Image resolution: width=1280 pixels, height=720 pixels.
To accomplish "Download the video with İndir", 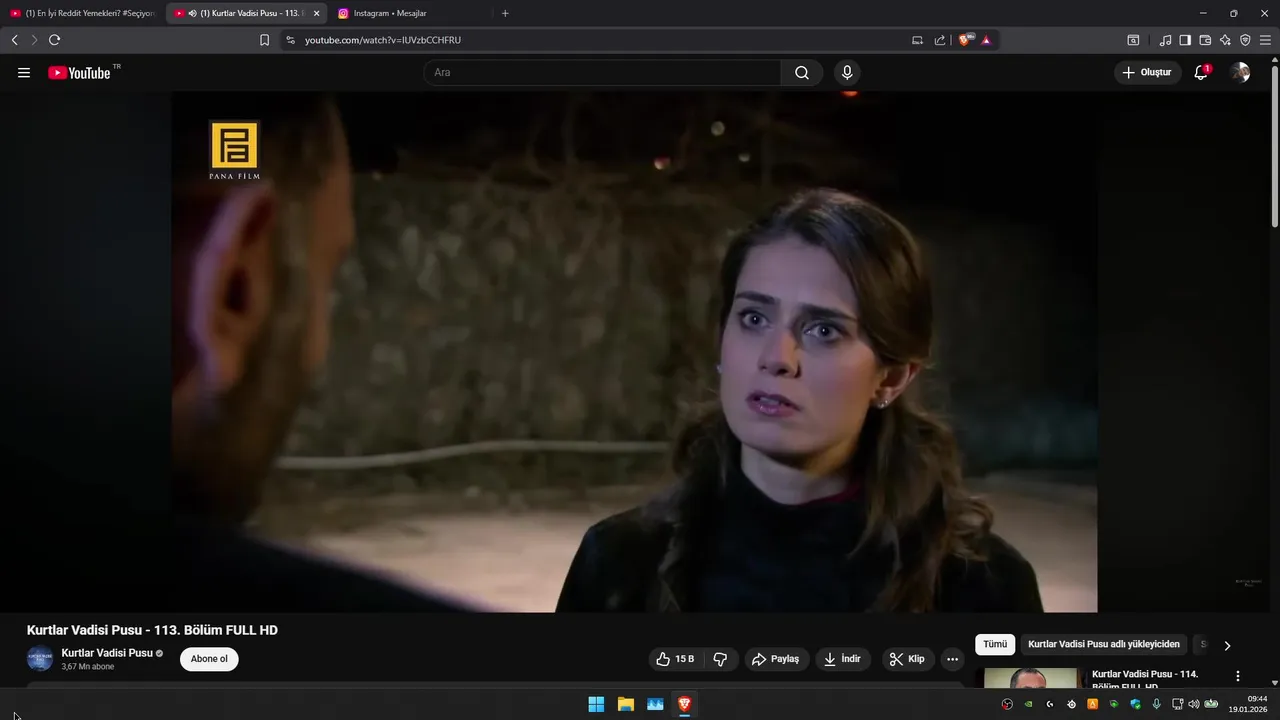I will point(842,659).
